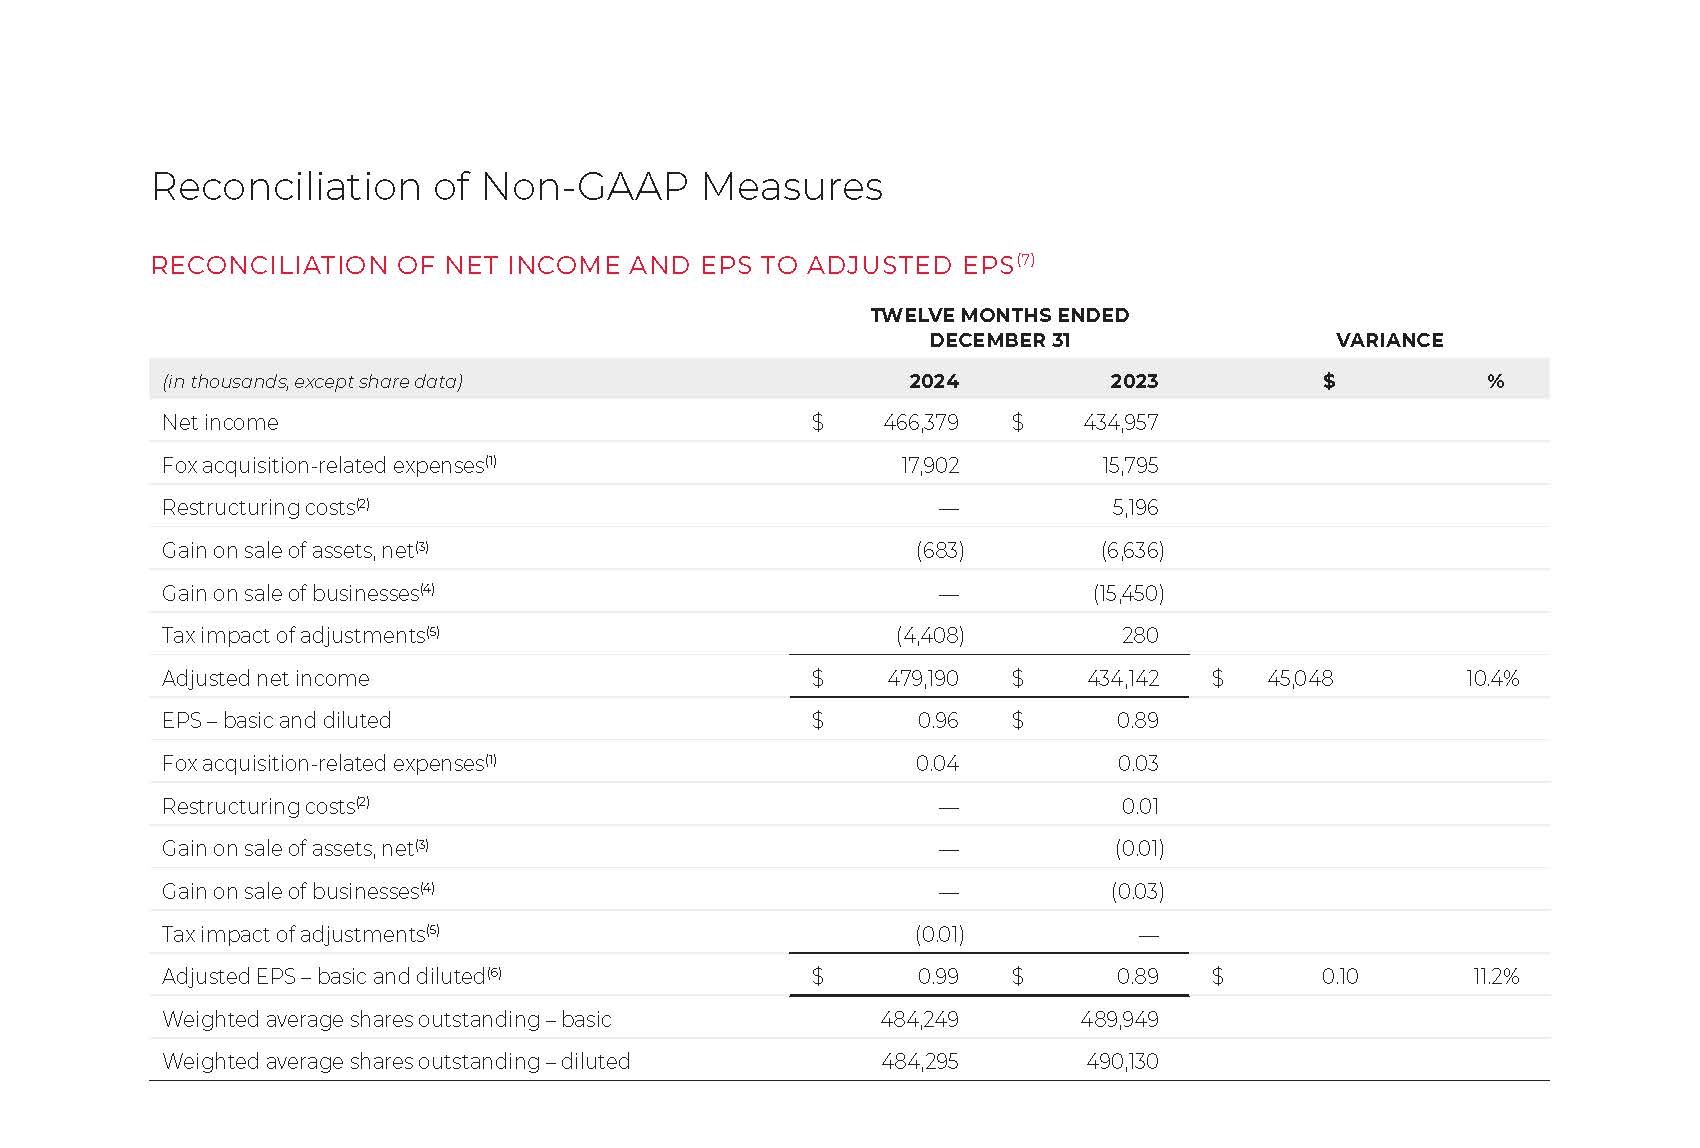Click the Reconciliation of Non-GAAP Measures title
Image resolution: width=1700 pixels, height=1148 pixels.
pyautogui.click(x=516, y=187)
